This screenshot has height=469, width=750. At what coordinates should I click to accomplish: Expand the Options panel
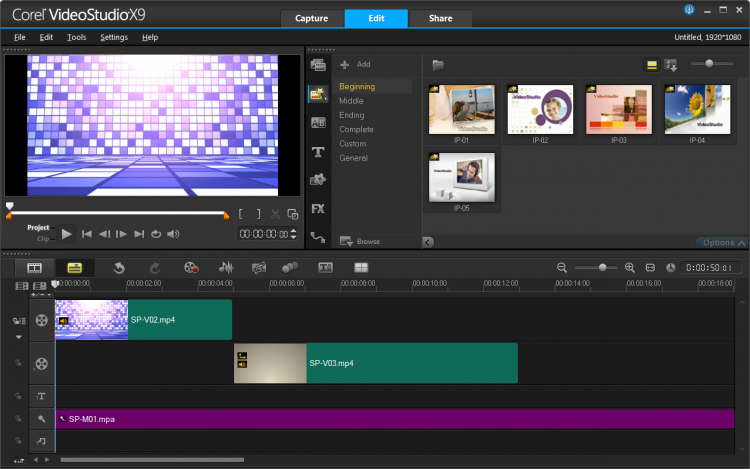[x=722, y=242]
